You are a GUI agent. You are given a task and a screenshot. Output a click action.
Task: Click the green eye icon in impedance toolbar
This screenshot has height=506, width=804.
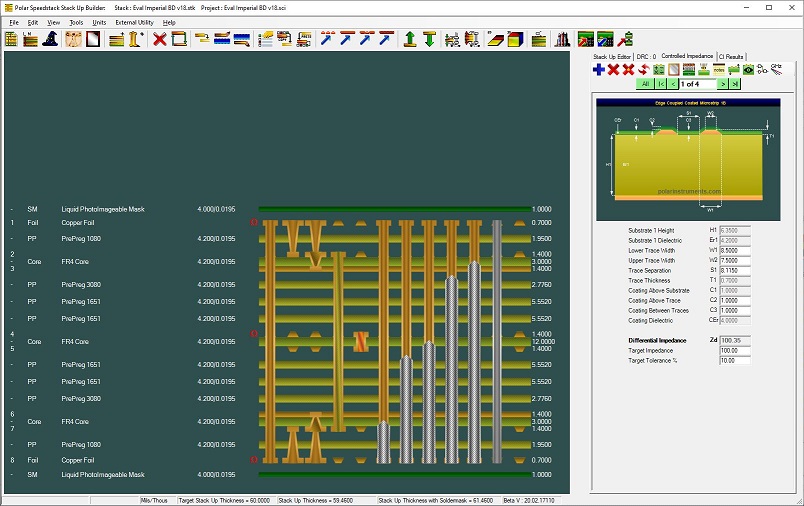click(749, 70)
